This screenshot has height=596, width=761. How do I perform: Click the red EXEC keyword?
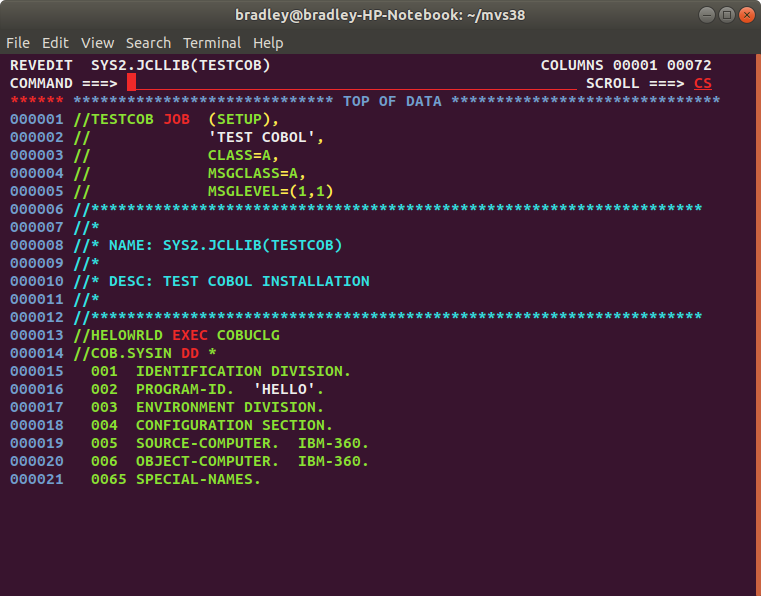coord(190,335)
